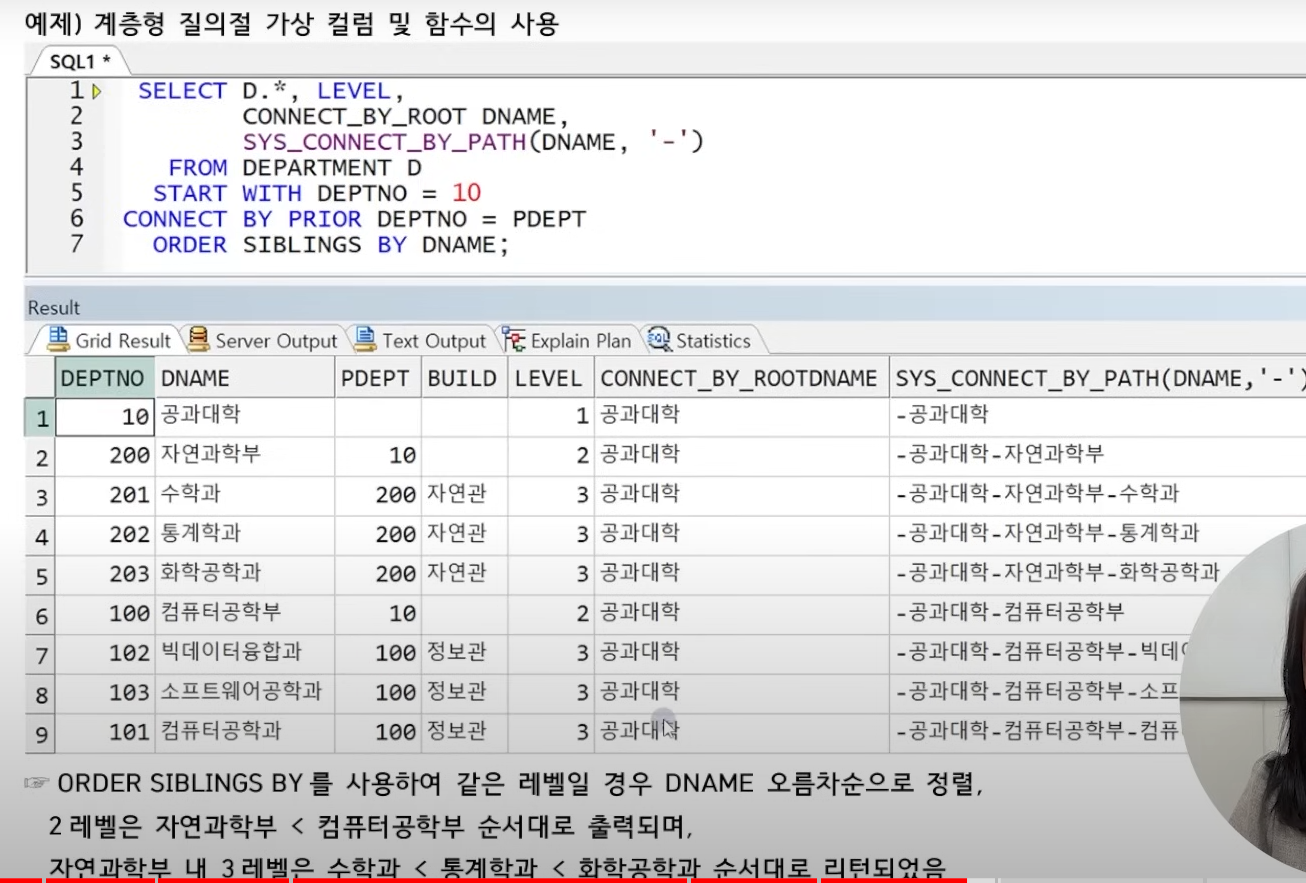Click the DNAME cell 자연과학부
The image size is (1306, 883).
click(245, 455)
